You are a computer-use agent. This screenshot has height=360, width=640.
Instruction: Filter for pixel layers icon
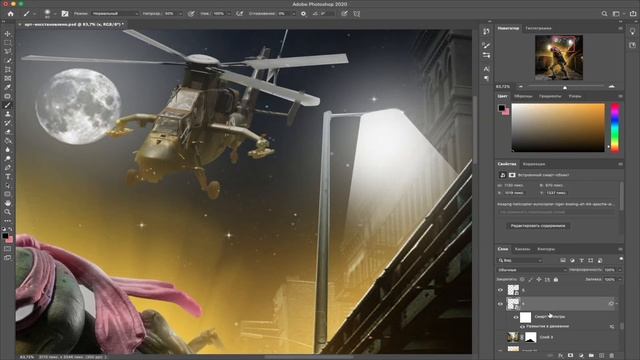(x=563, y=260)
